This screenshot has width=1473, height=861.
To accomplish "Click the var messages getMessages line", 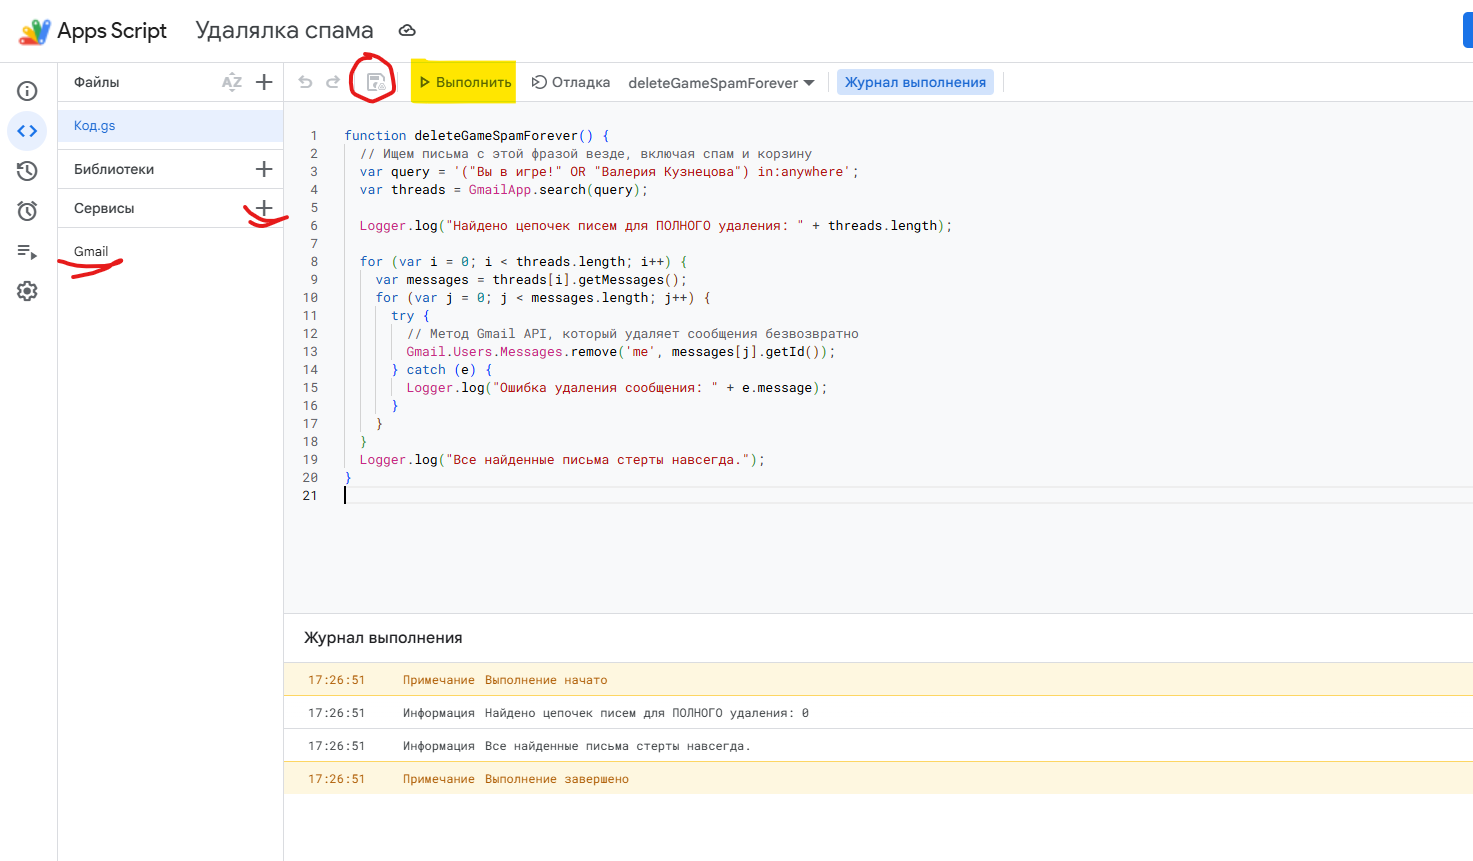I will (x=531, y=280).
